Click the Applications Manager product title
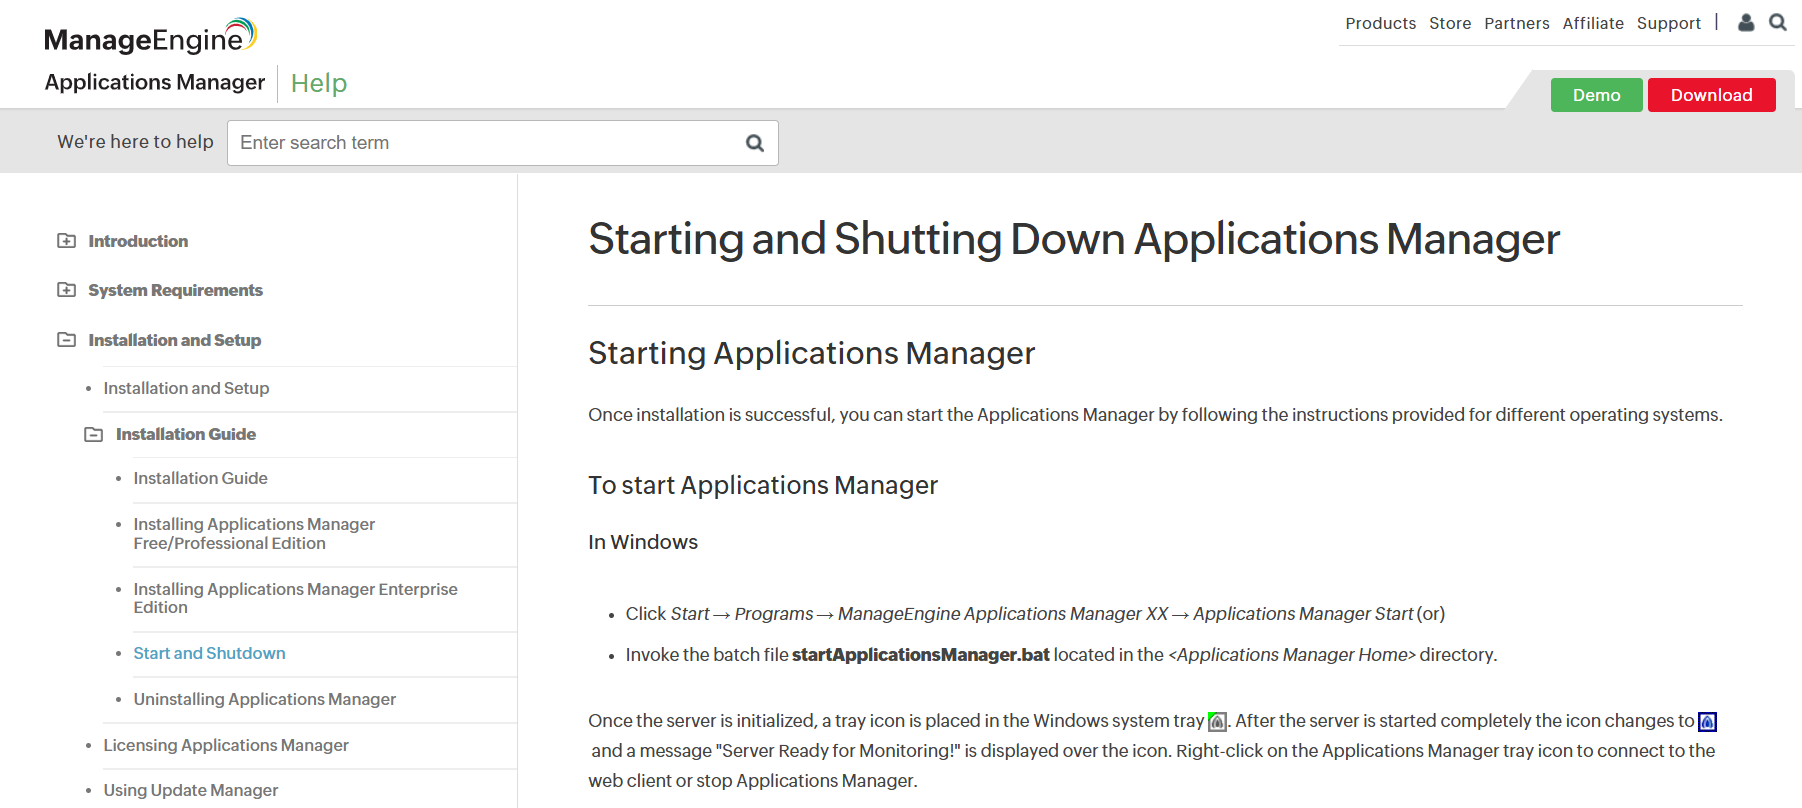1802x808 pixels. click(x=155, y=82)
